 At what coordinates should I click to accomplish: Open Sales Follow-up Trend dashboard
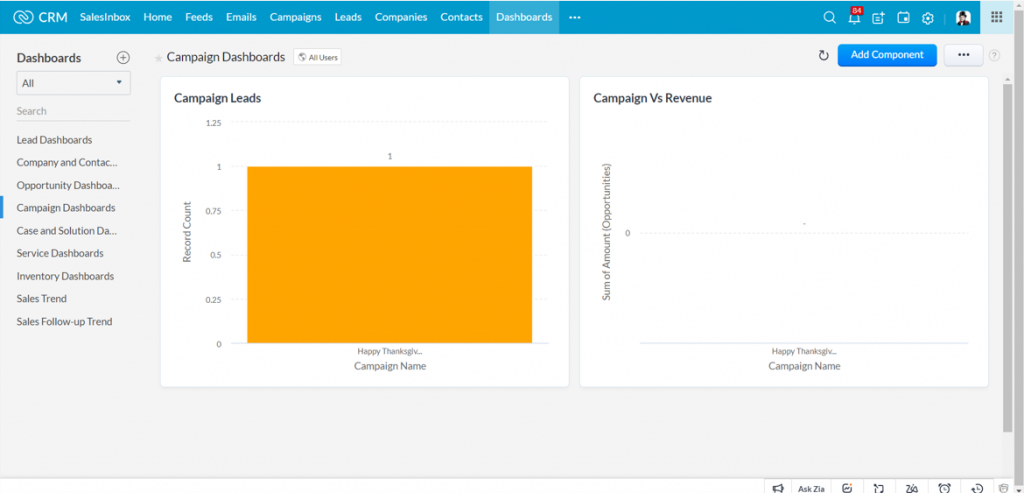coord(64,321)
